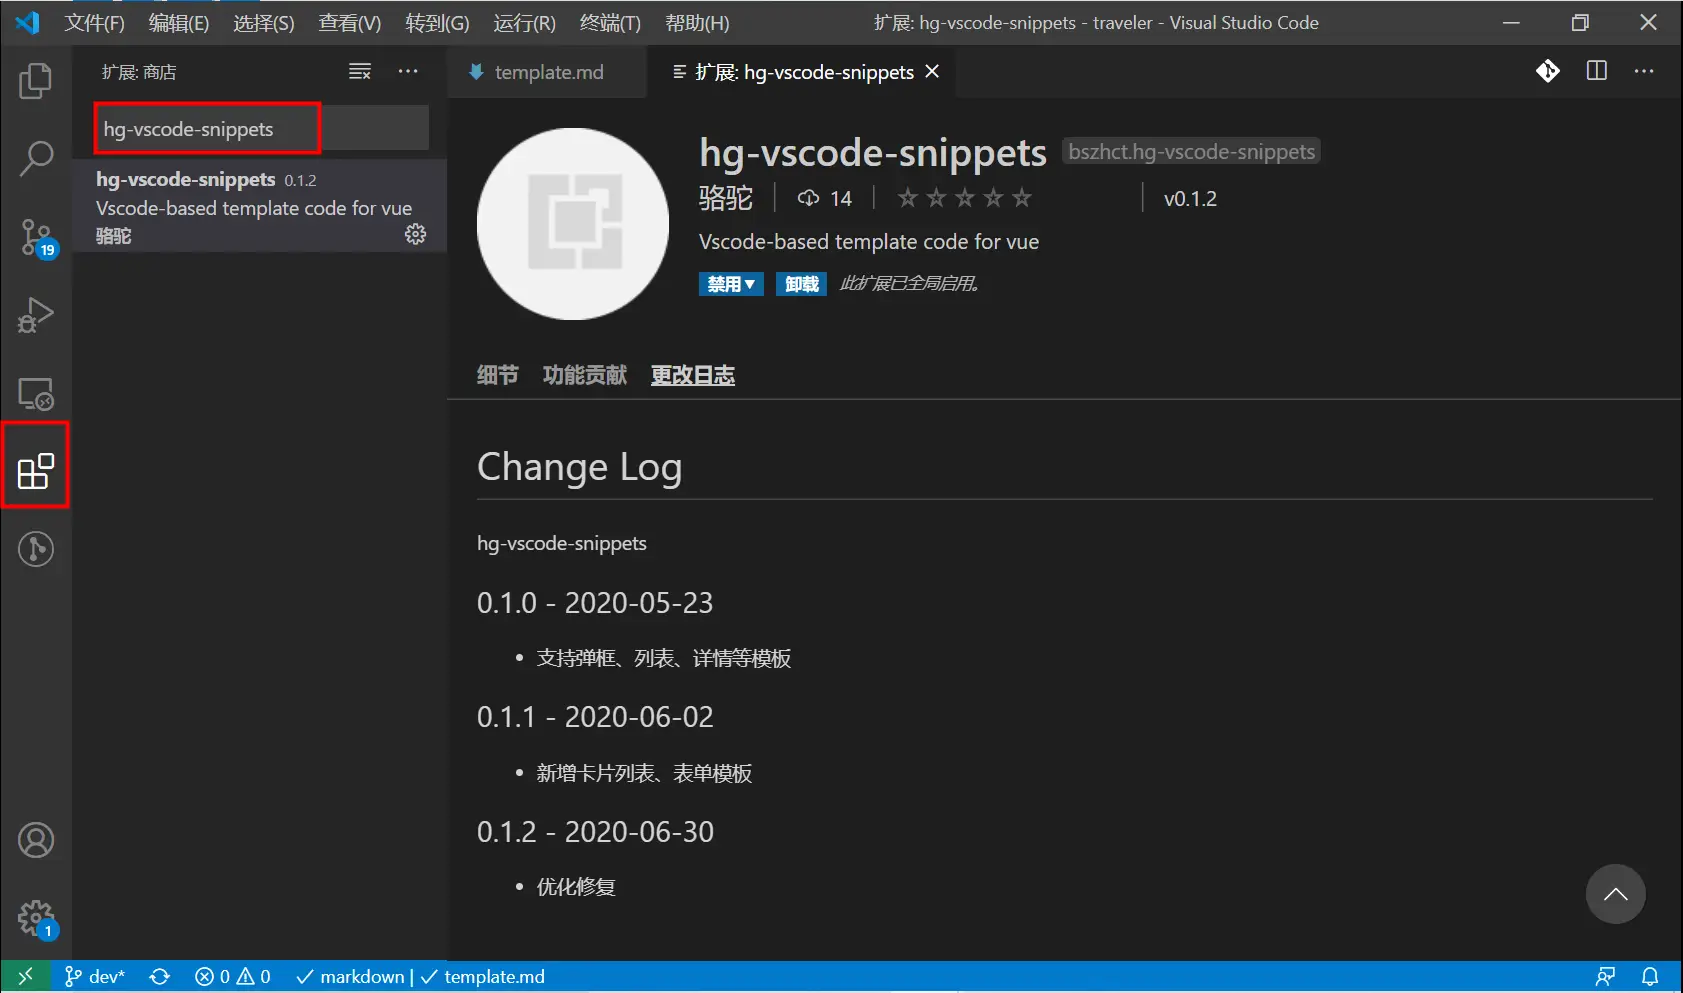
Task: Click the extensions search input field
Action: pyautogui.click(x=261, y=128)
